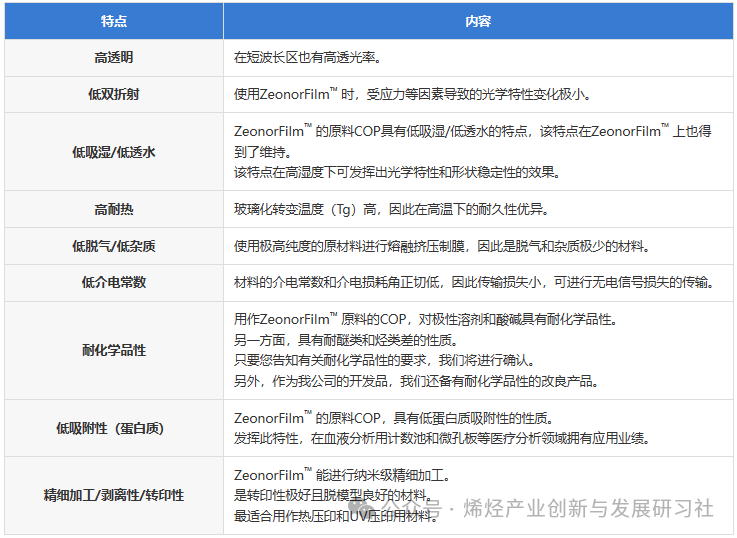The width and height of the screenshot is (737, 538).
Task: Click the line 玻璃化转变温度（Tg）高
Action: [x=392, y=209]
